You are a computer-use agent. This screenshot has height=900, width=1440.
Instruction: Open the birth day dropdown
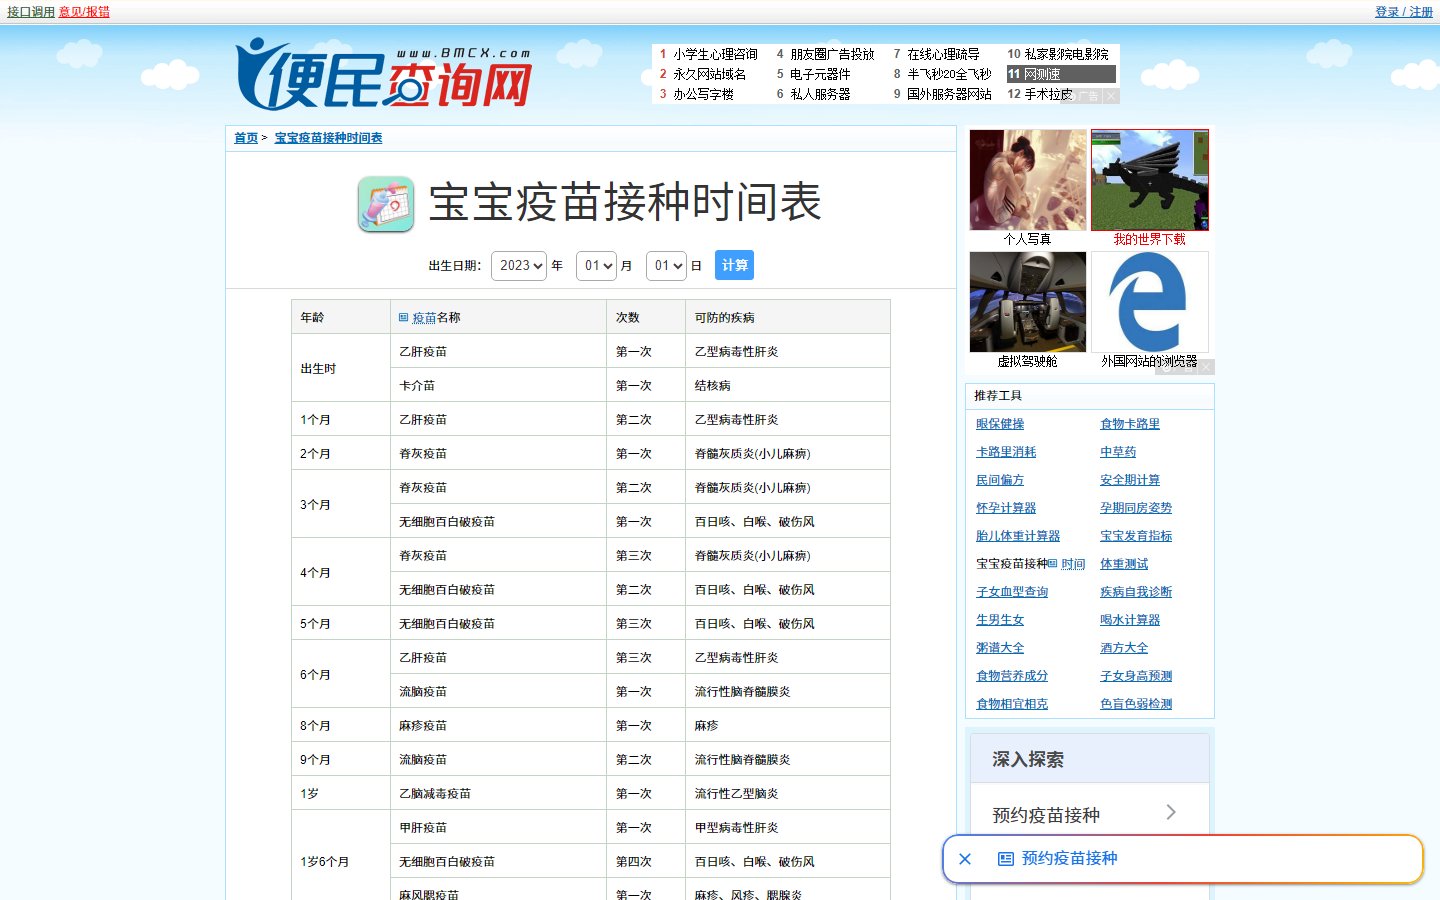click(x=666, y=266)
